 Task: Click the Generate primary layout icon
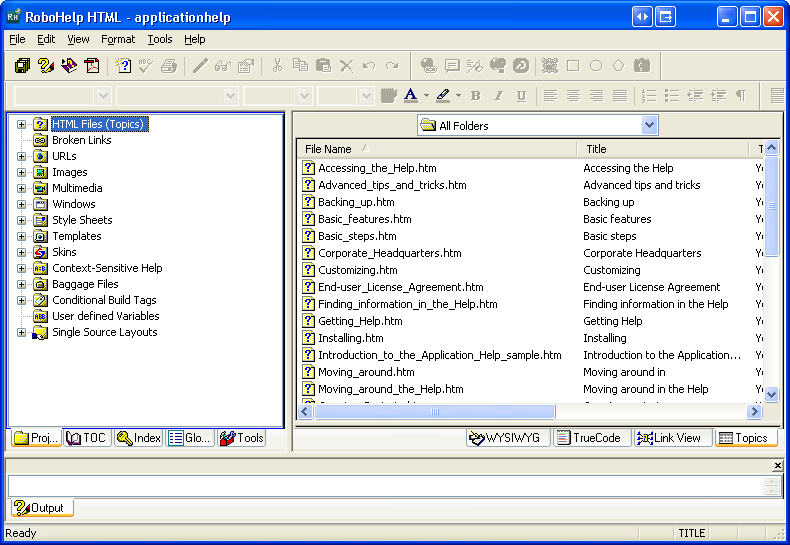[x=45, y=65]
